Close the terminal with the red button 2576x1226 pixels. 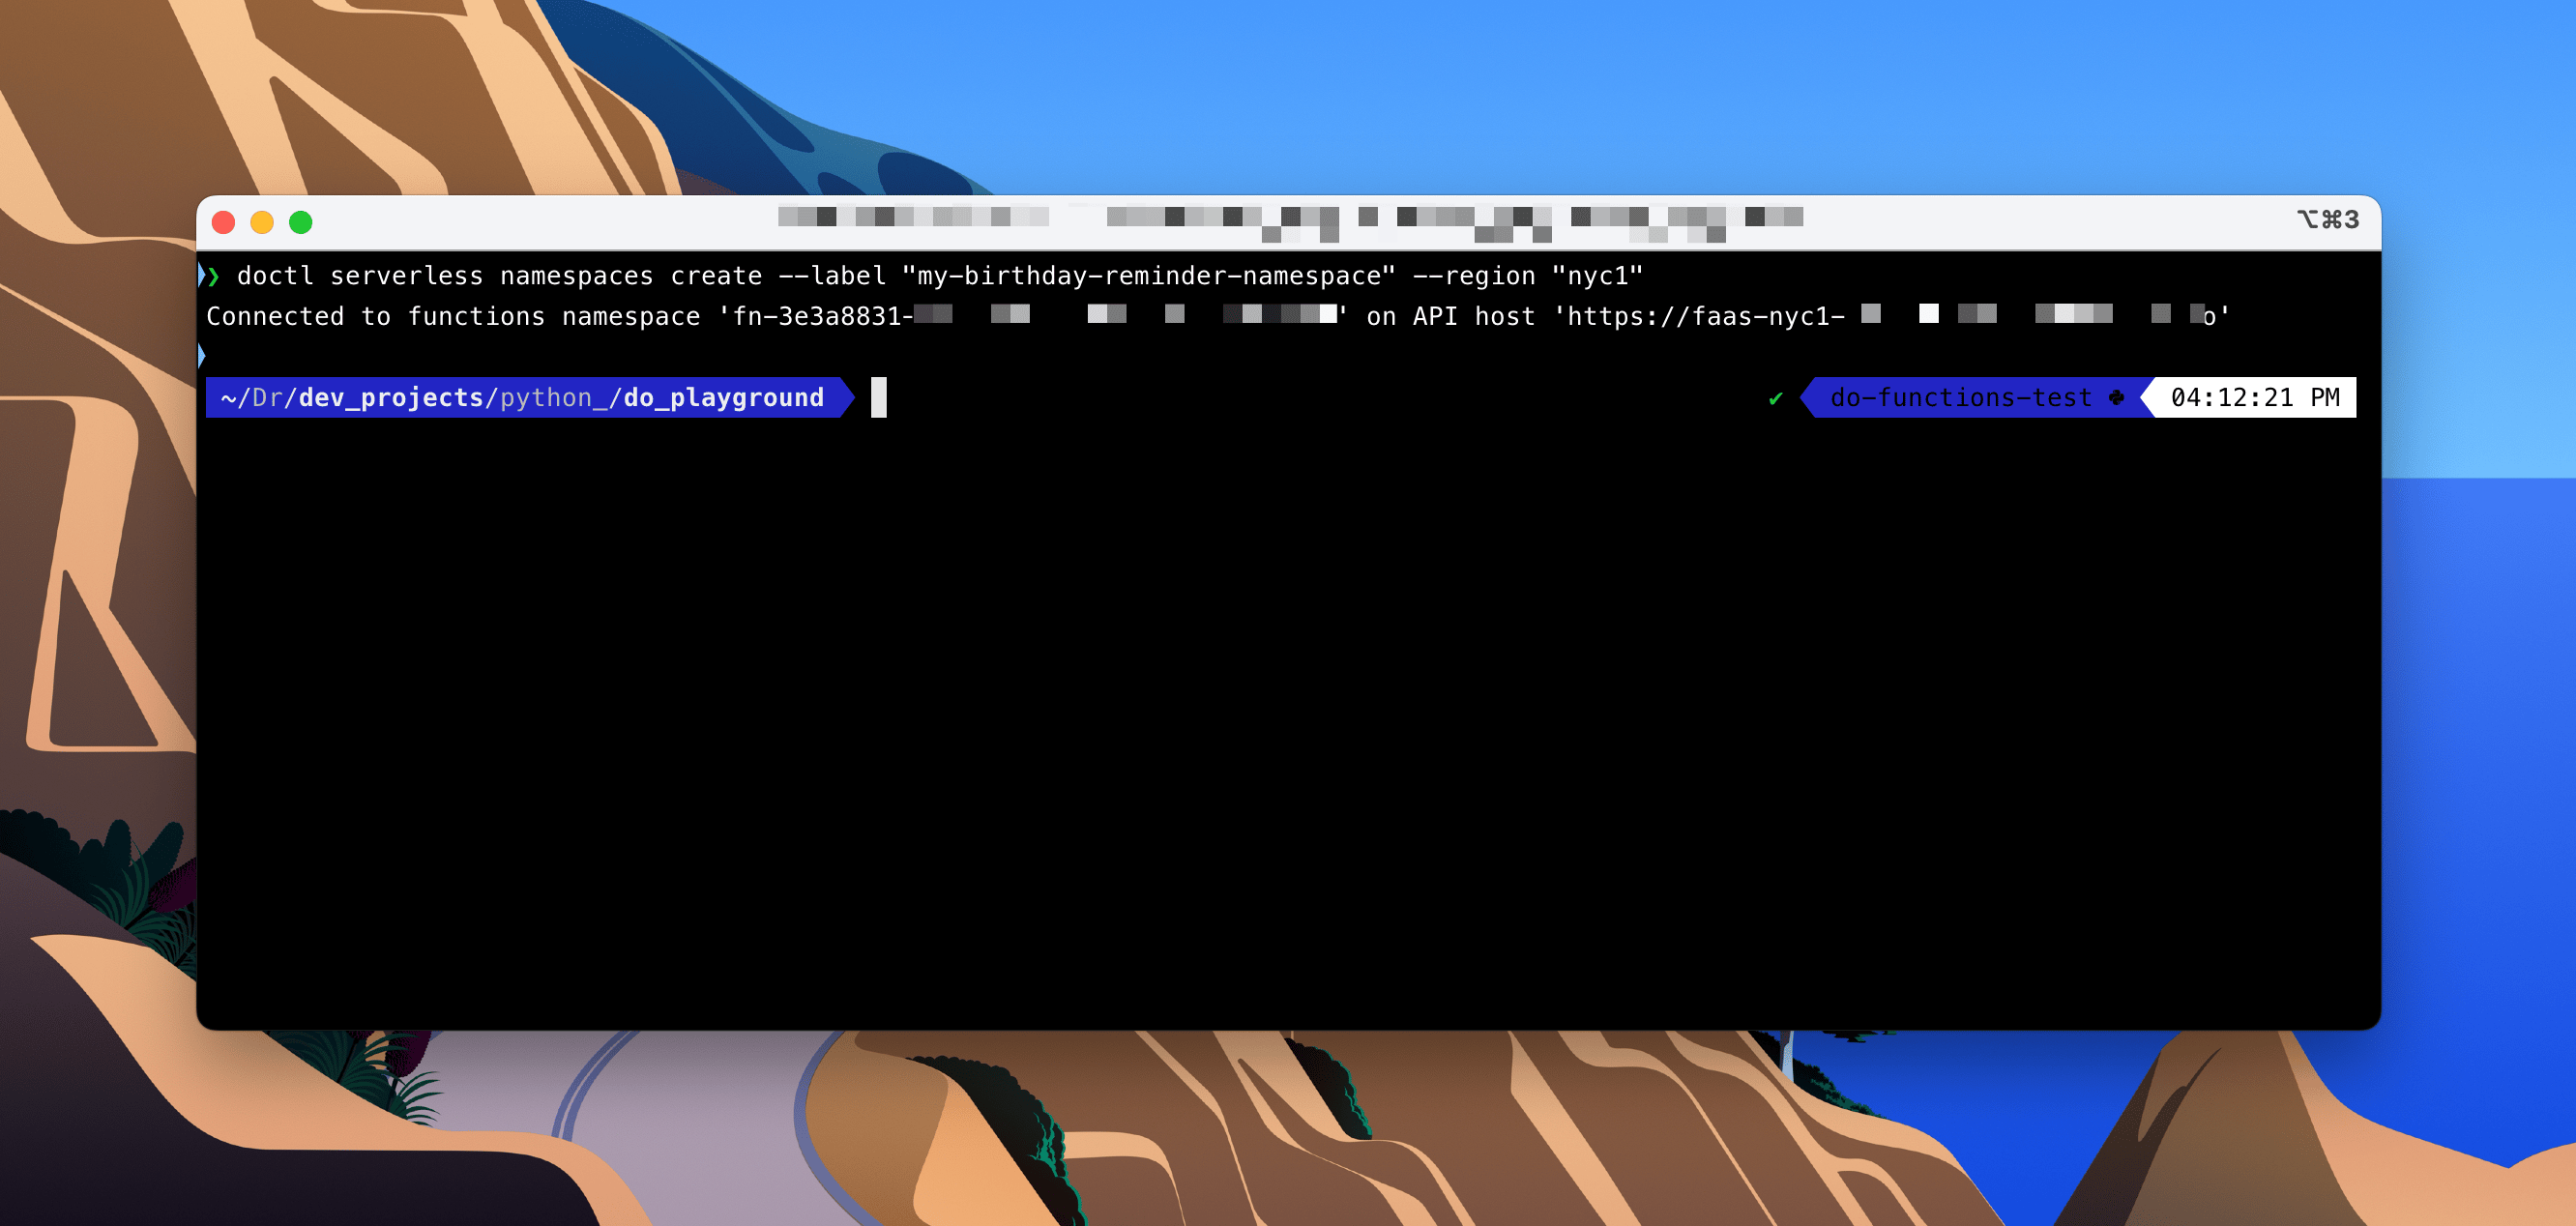tap(224, 222)
